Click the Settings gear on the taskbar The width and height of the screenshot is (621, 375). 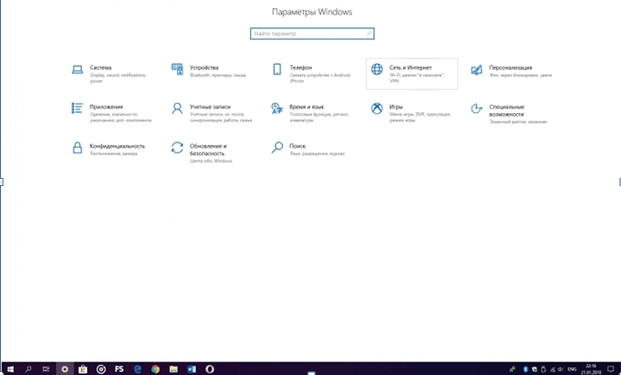click(x=64, y=369)
